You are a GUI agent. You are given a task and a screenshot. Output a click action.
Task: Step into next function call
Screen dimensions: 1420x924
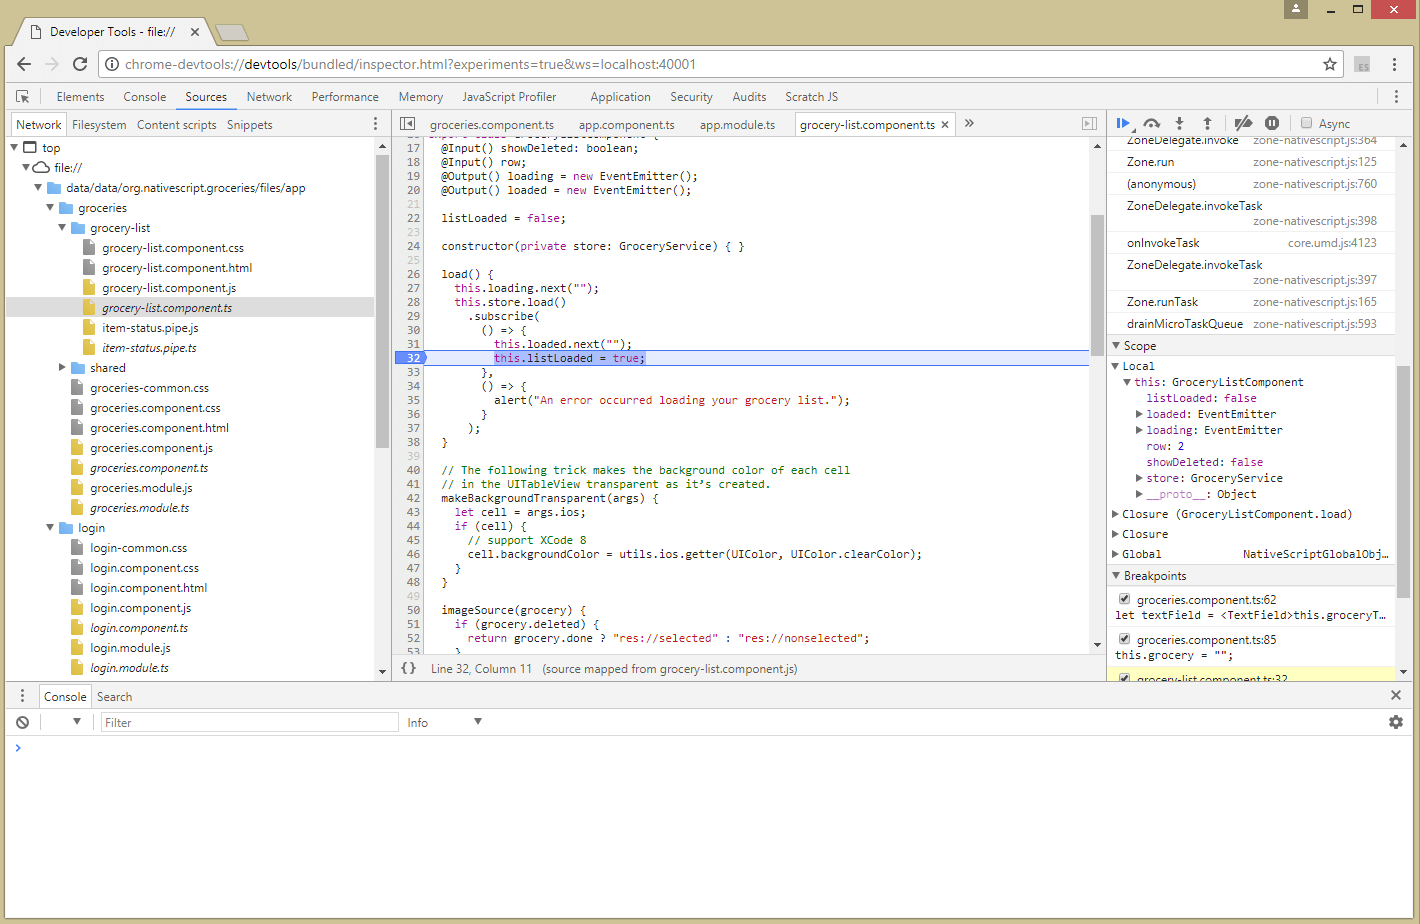tap(1180, 124)
